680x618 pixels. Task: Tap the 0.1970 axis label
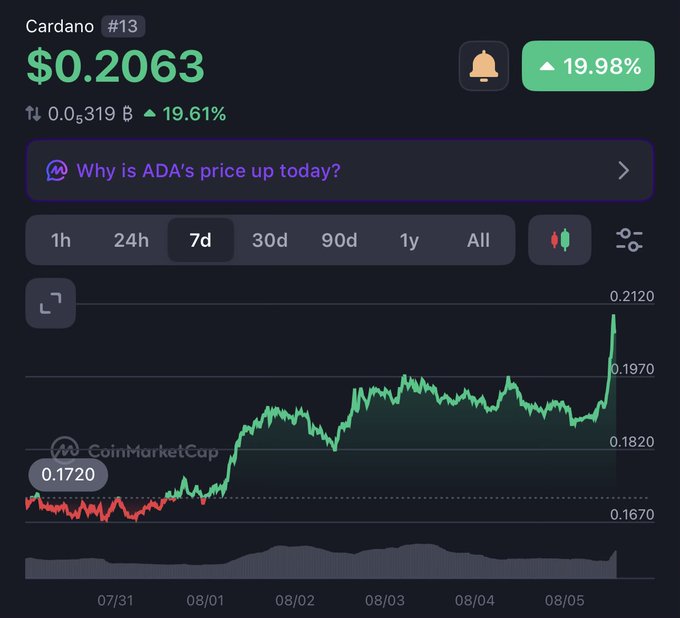[632, 369]
